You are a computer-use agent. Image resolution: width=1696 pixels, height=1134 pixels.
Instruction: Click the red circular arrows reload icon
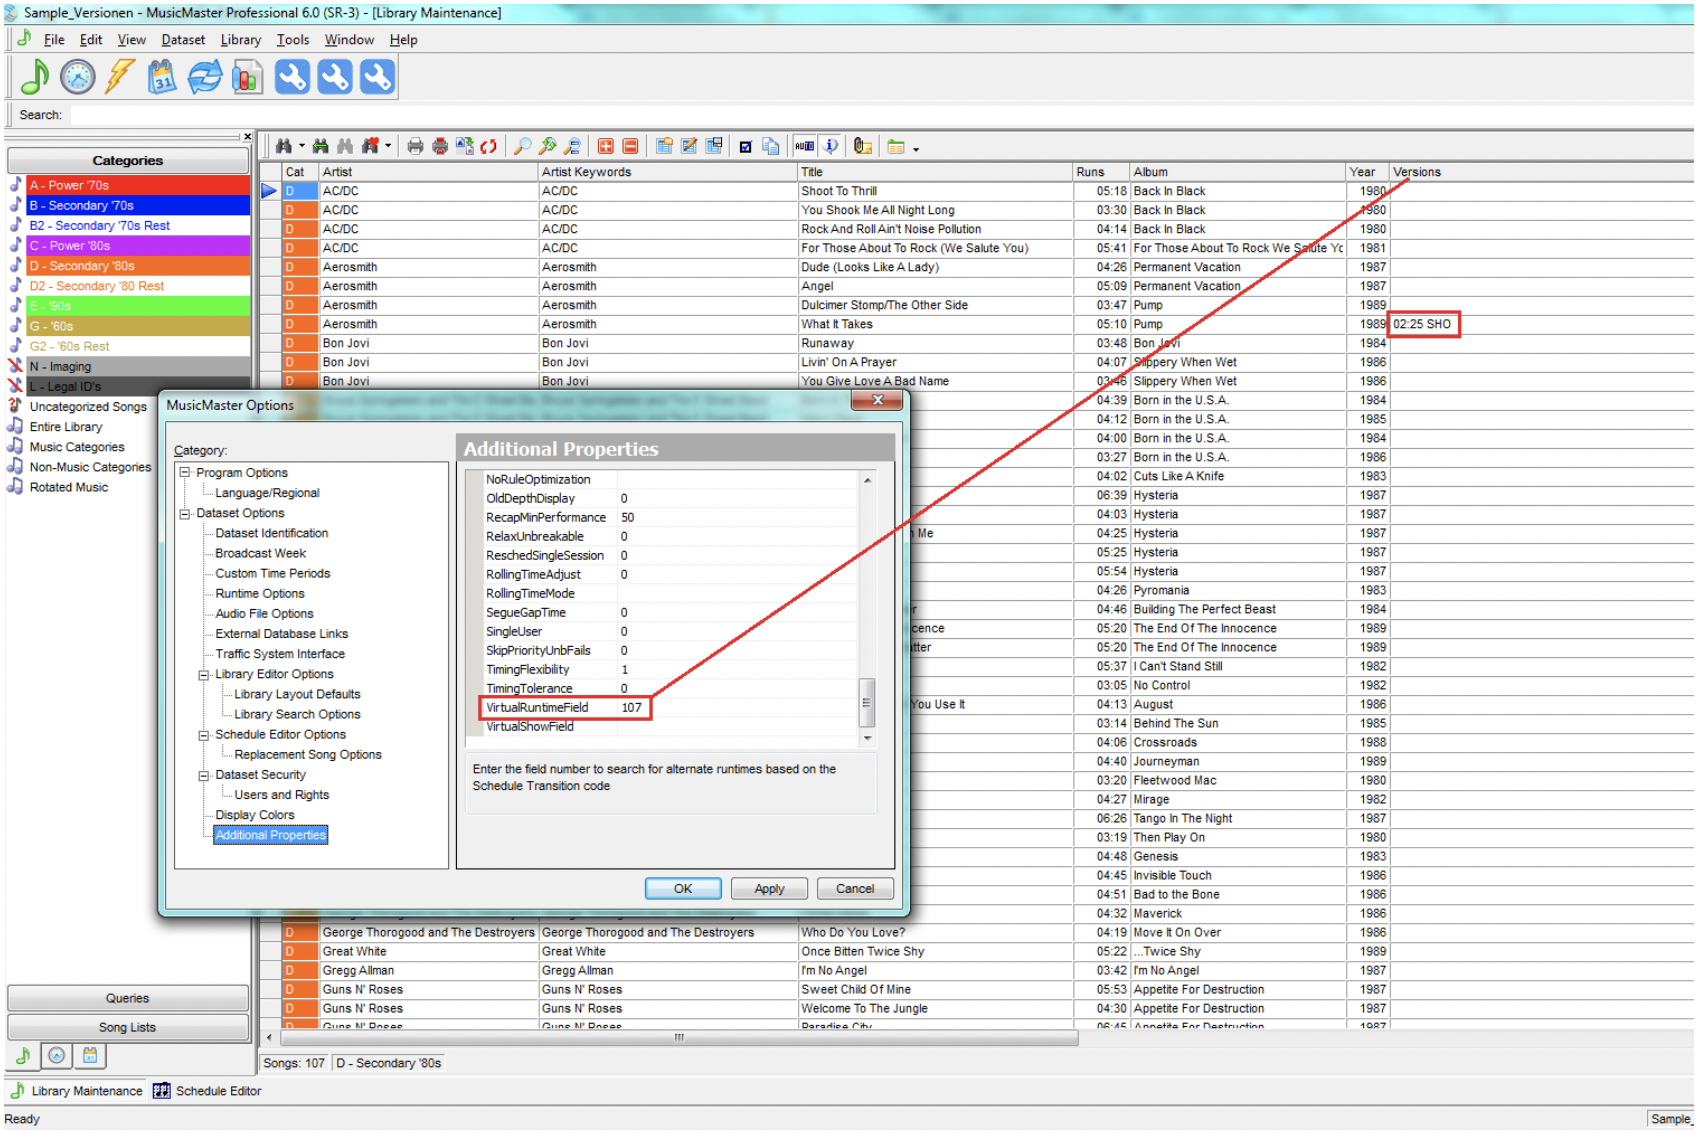click(x=489, y=146)
